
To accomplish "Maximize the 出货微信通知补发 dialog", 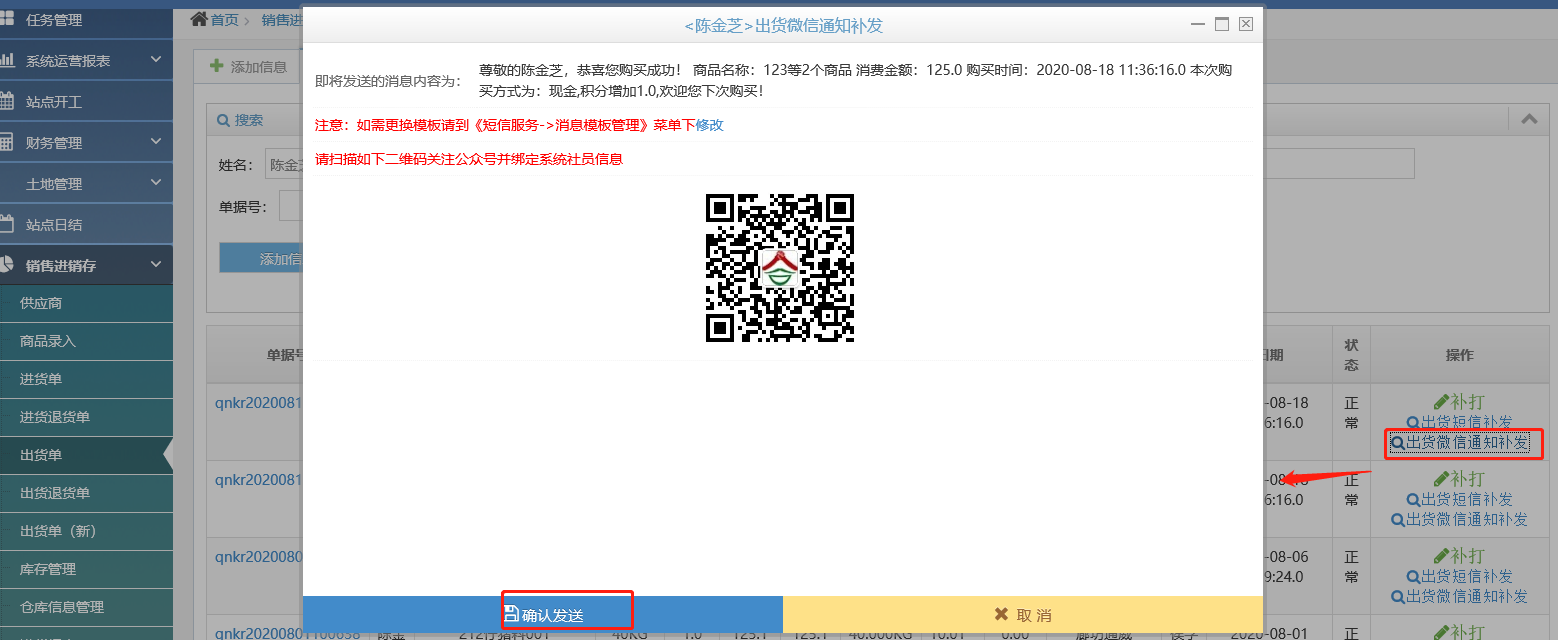I will 1221,24.
